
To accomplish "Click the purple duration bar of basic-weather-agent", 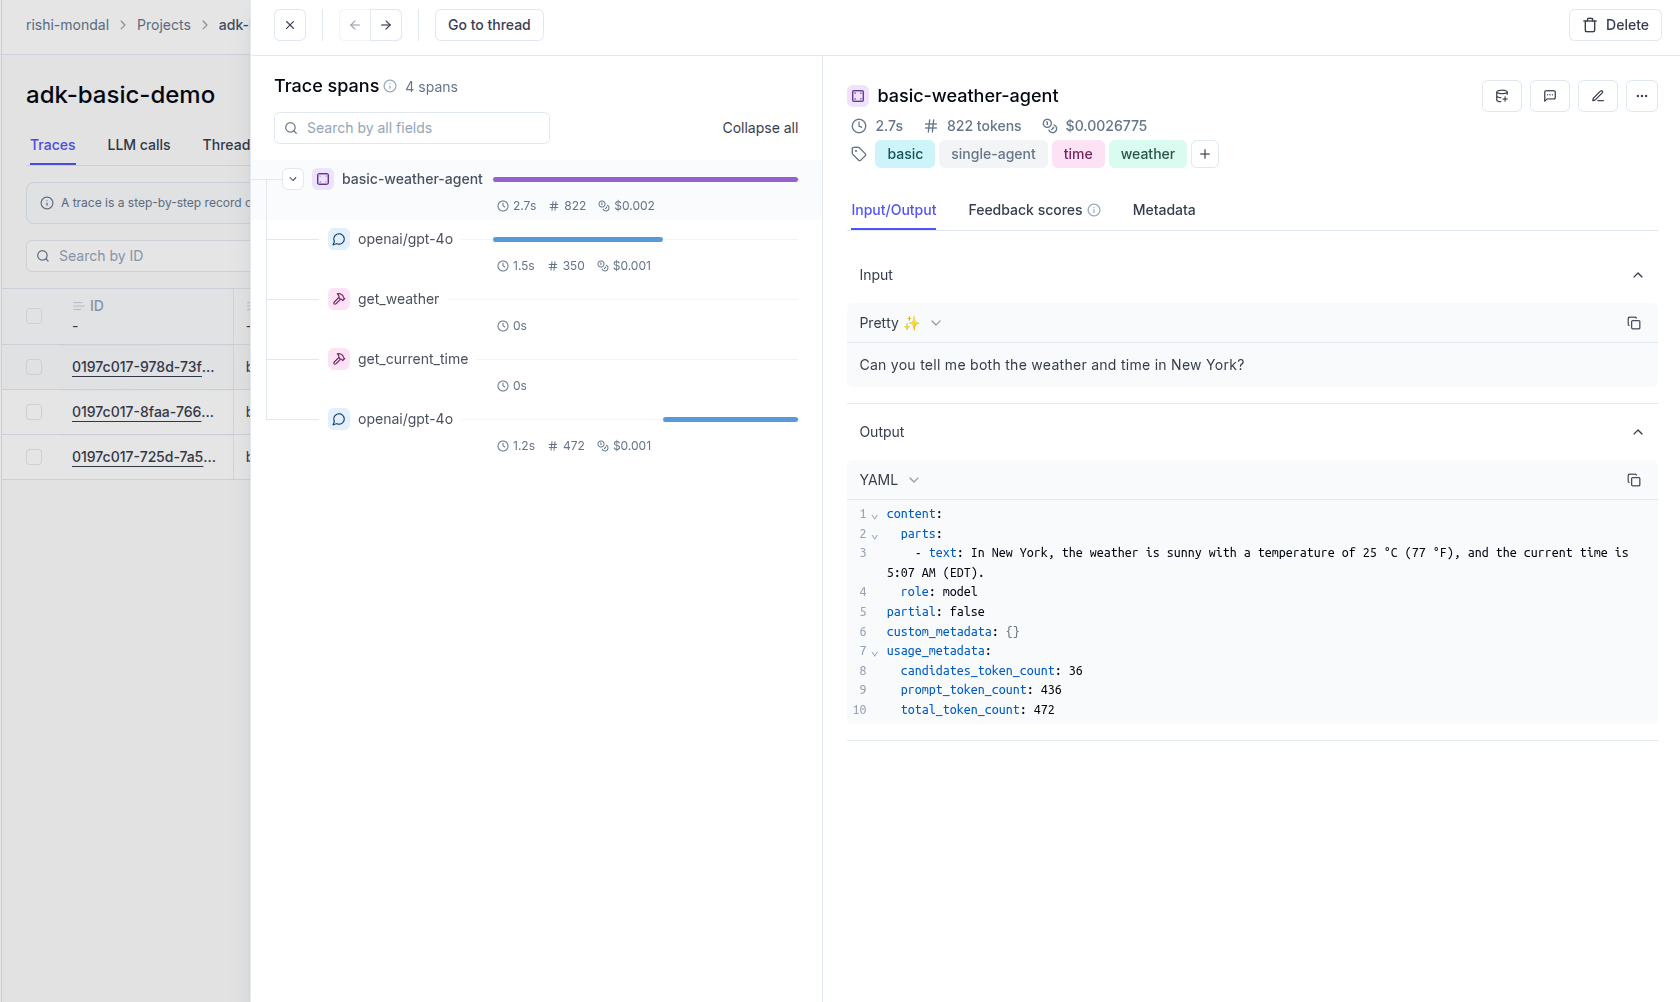I will click(645, 178).
